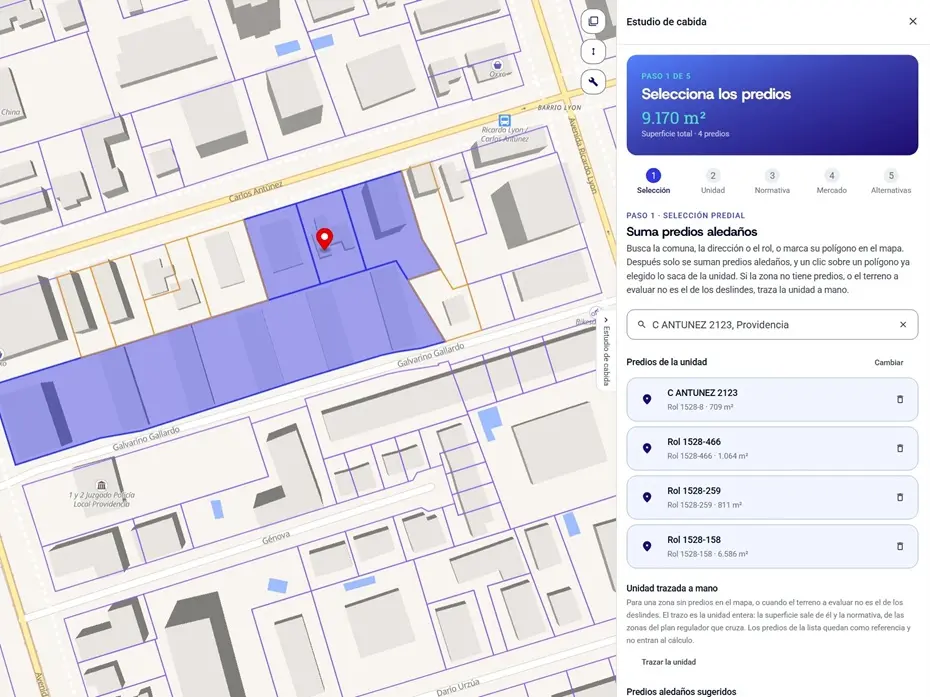Click the Unidad trazada a mano heading

coord(672,588)
